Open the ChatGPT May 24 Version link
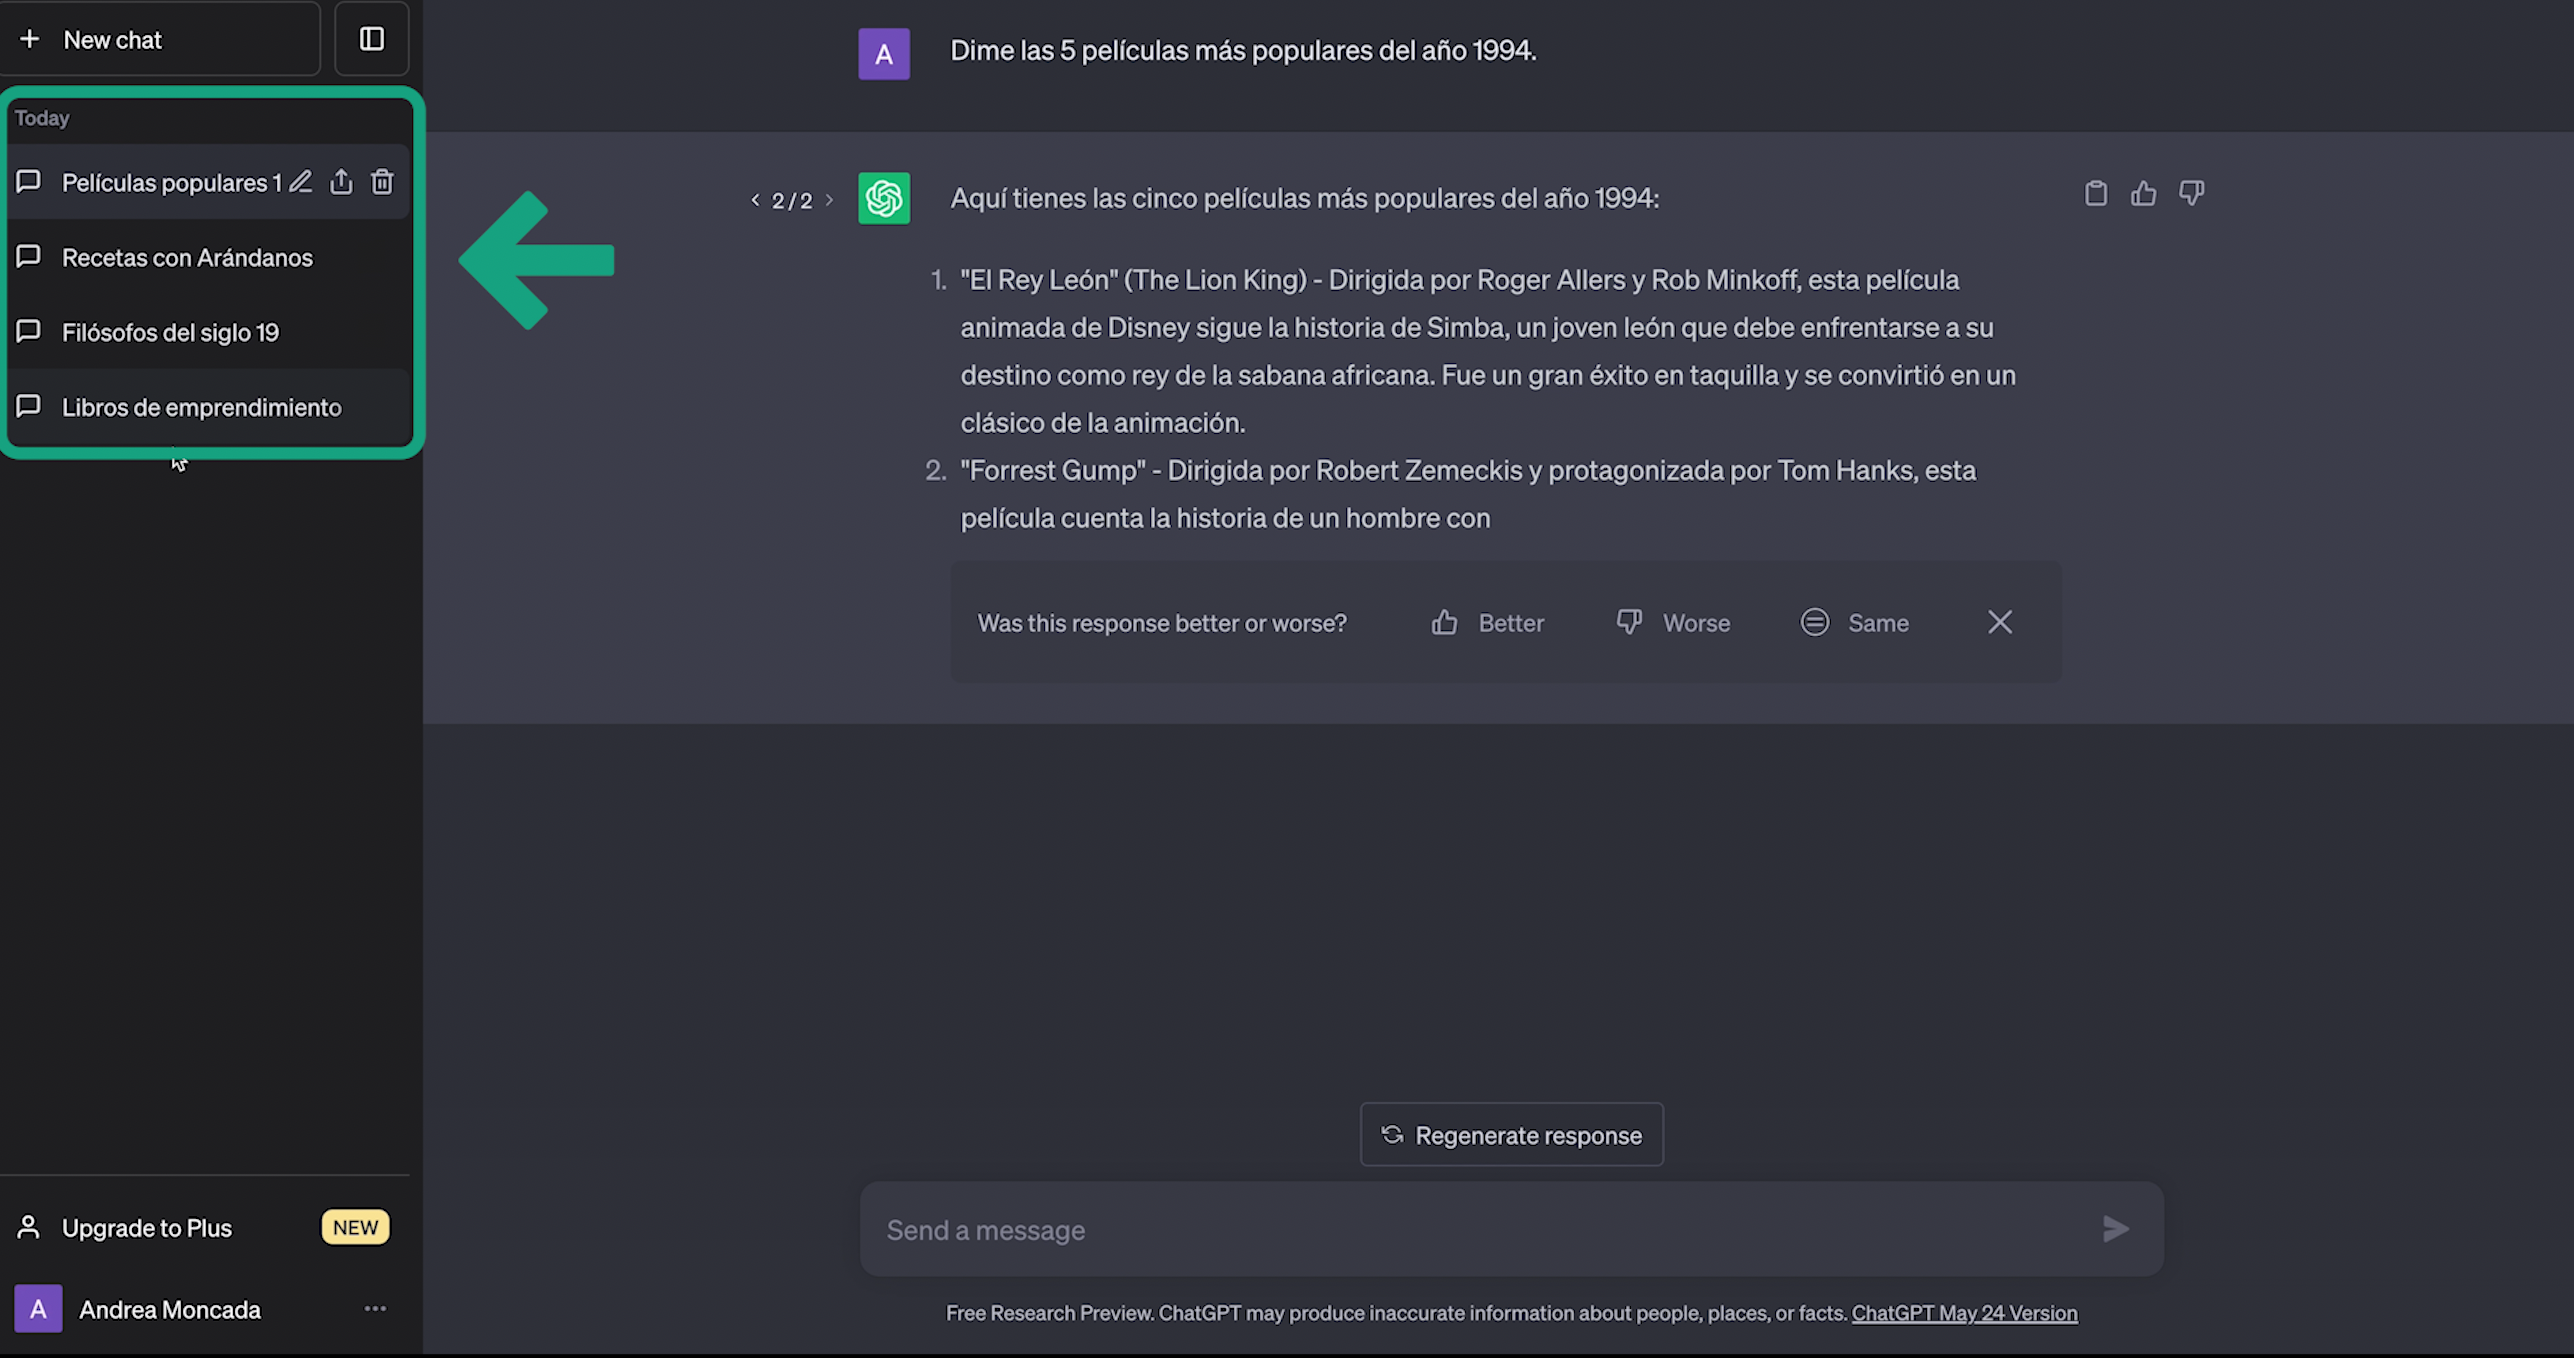The image size is (2574, 1358). click(1964, 1313)
